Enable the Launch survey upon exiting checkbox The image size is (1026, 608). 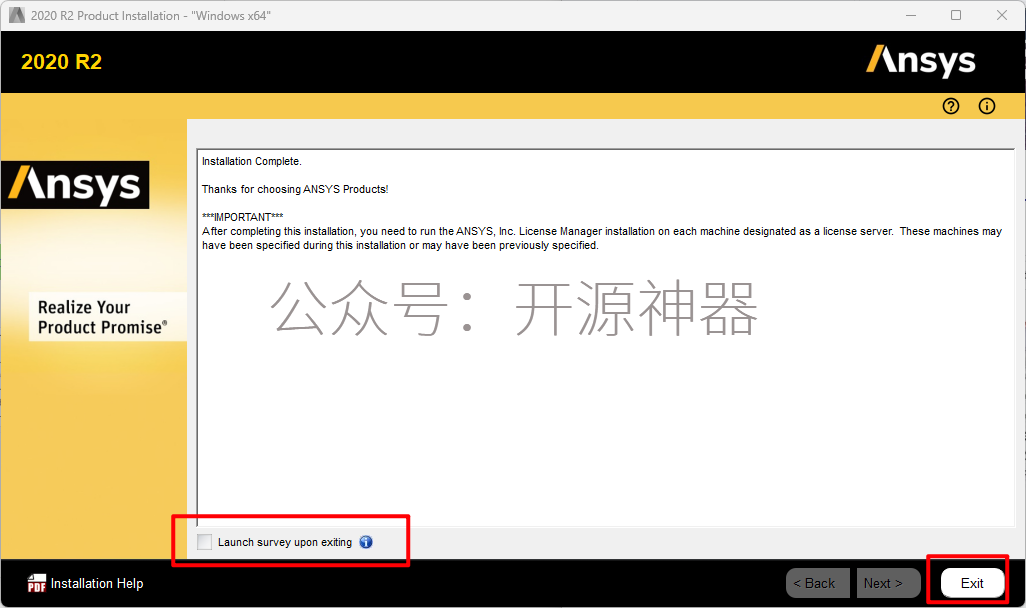pyautogui.click(x=205, y=542)
